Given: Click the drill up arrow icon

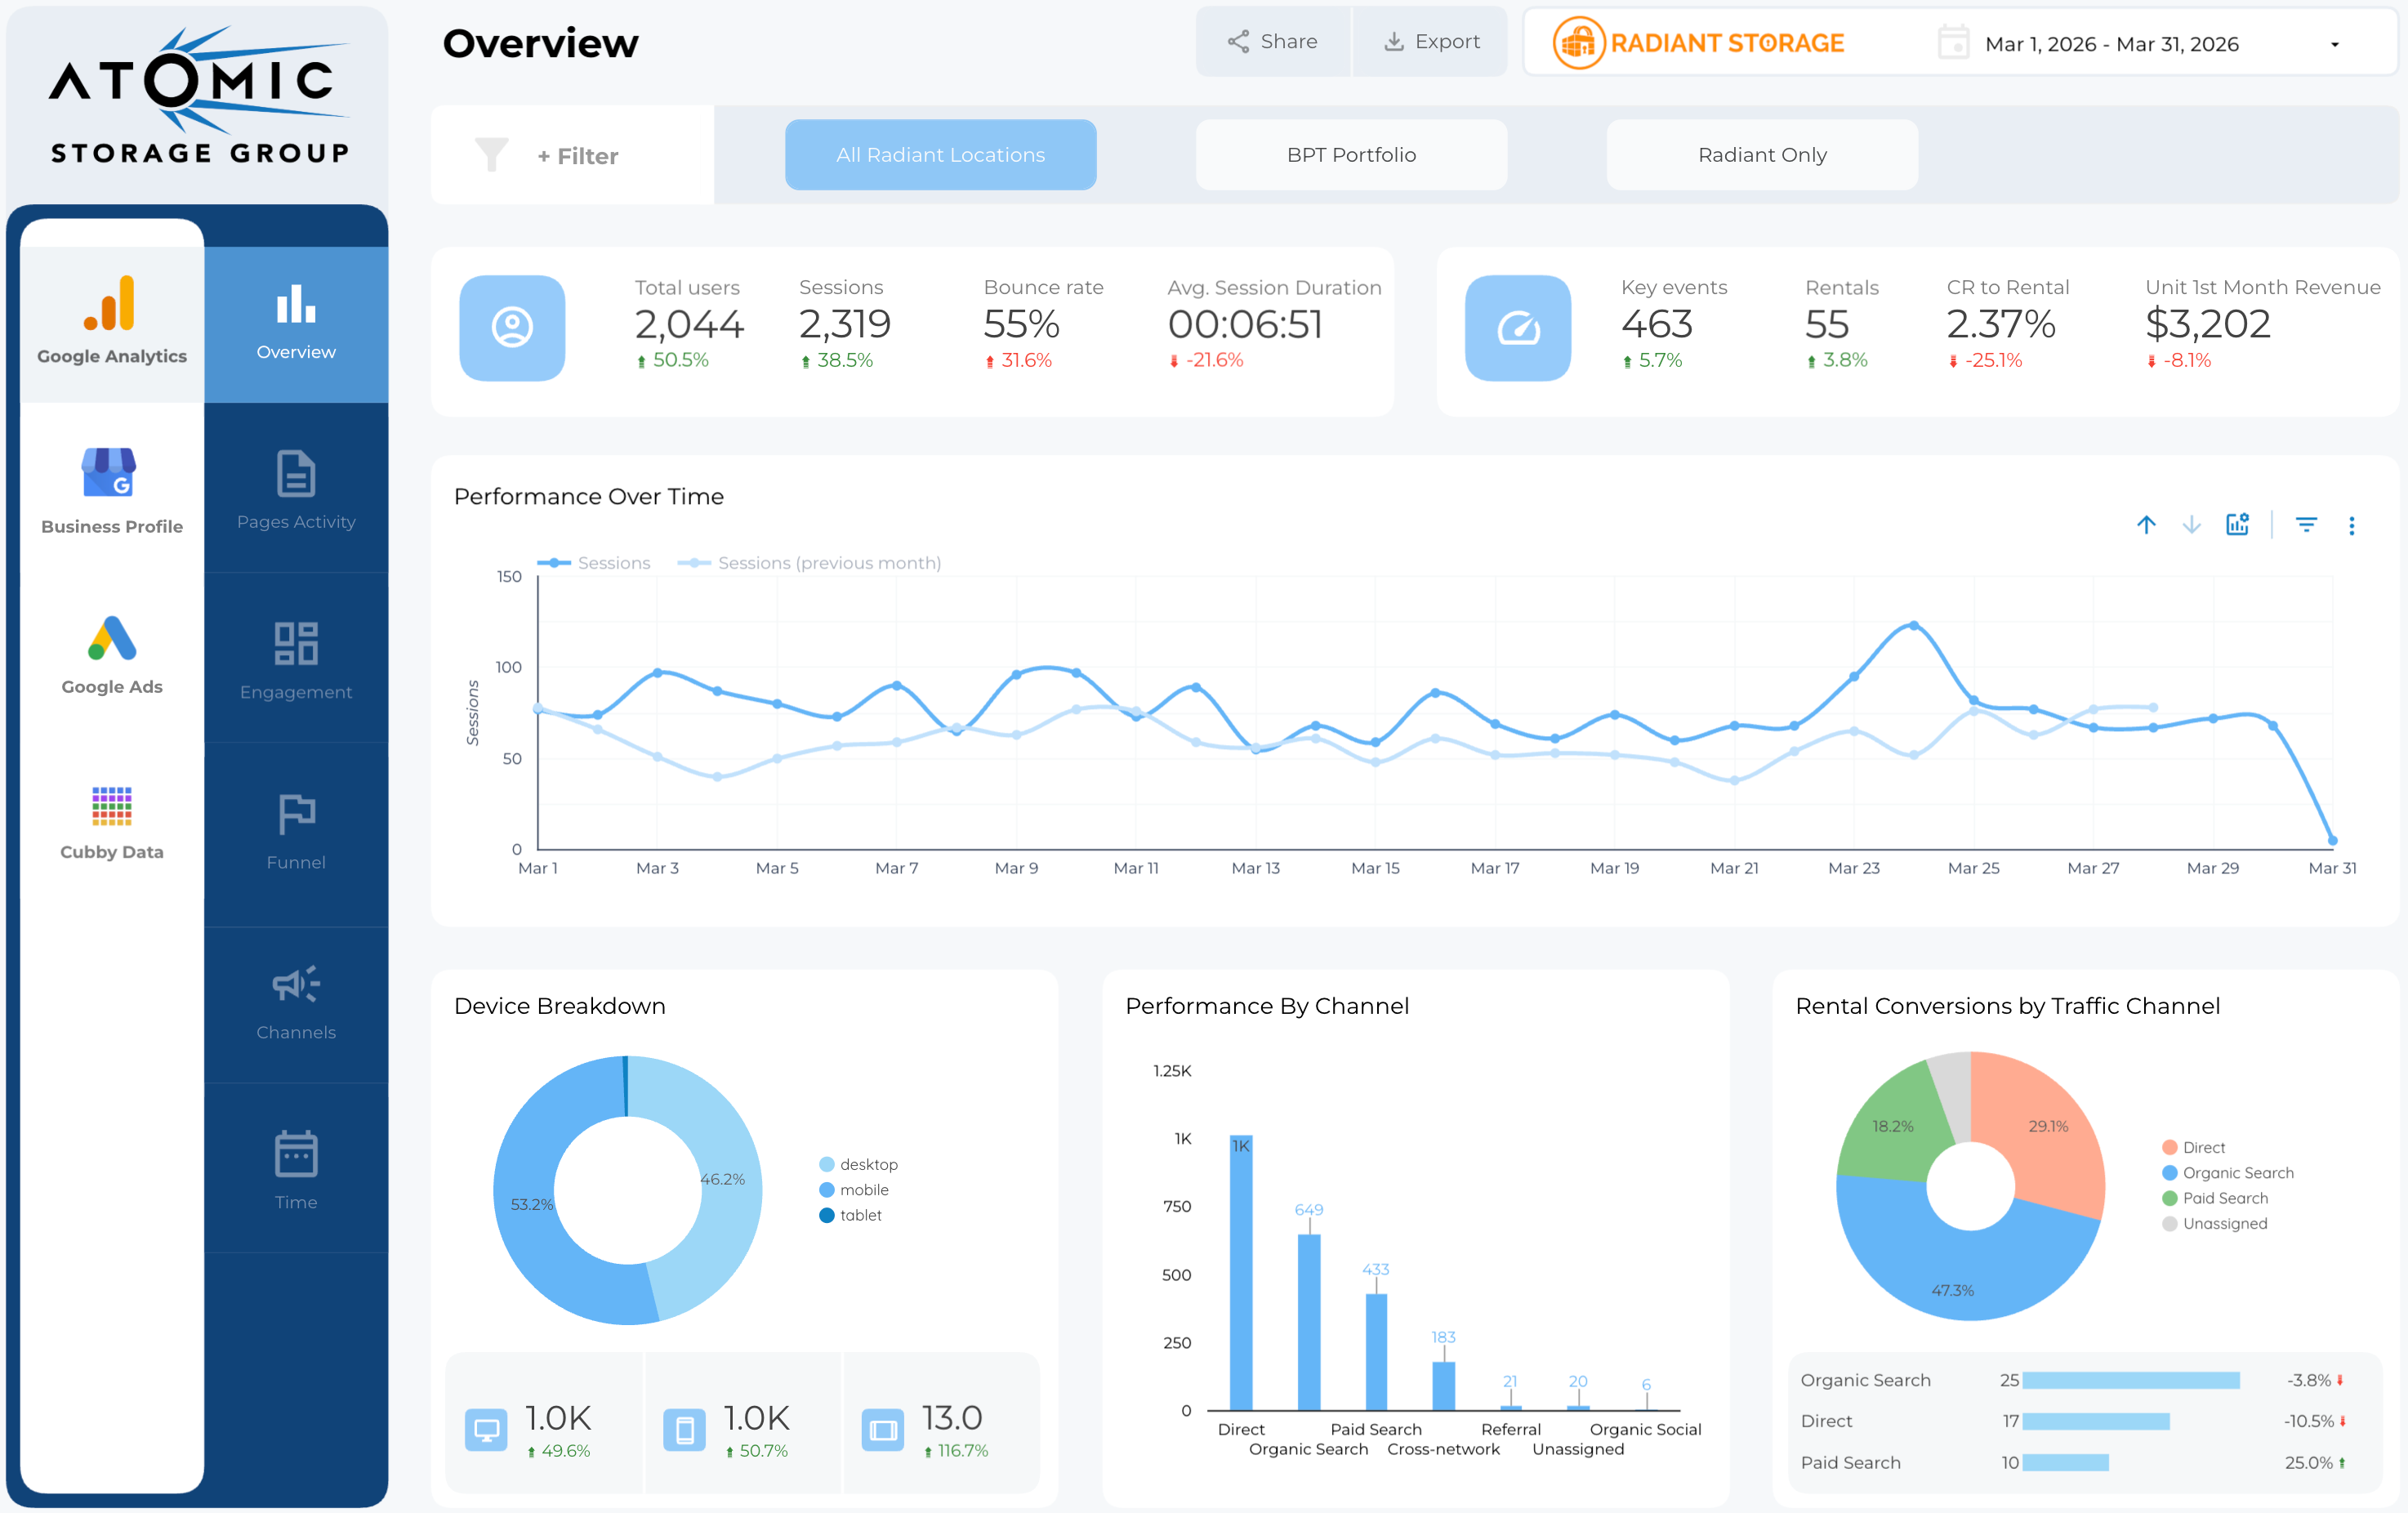Looking at the screenshot, I should click(x=2146, y=525).
